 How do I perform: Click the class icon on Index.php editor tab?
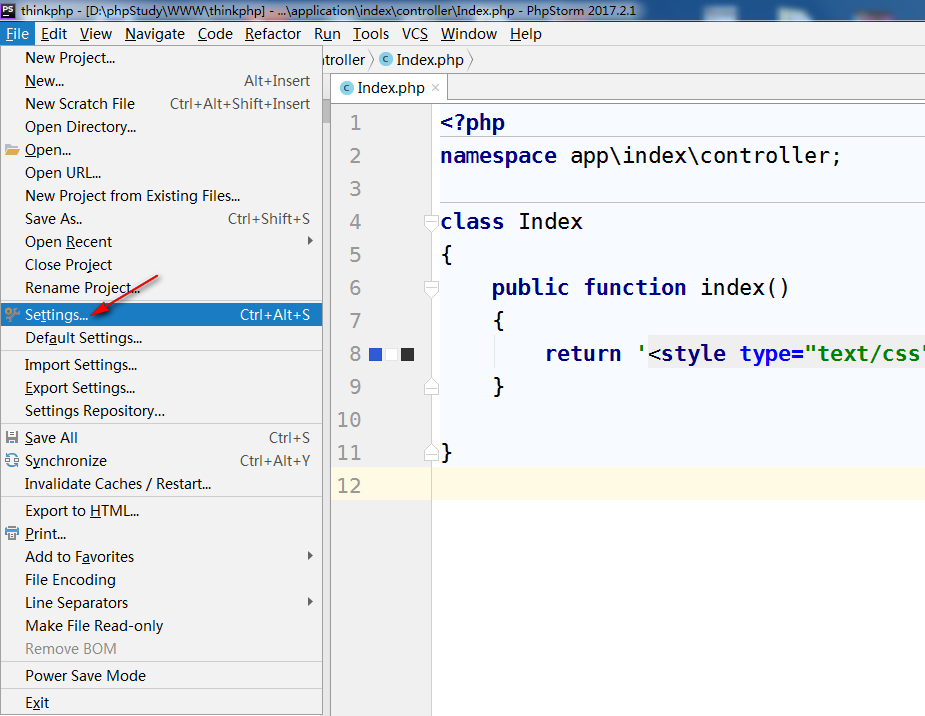pos(347,88)
